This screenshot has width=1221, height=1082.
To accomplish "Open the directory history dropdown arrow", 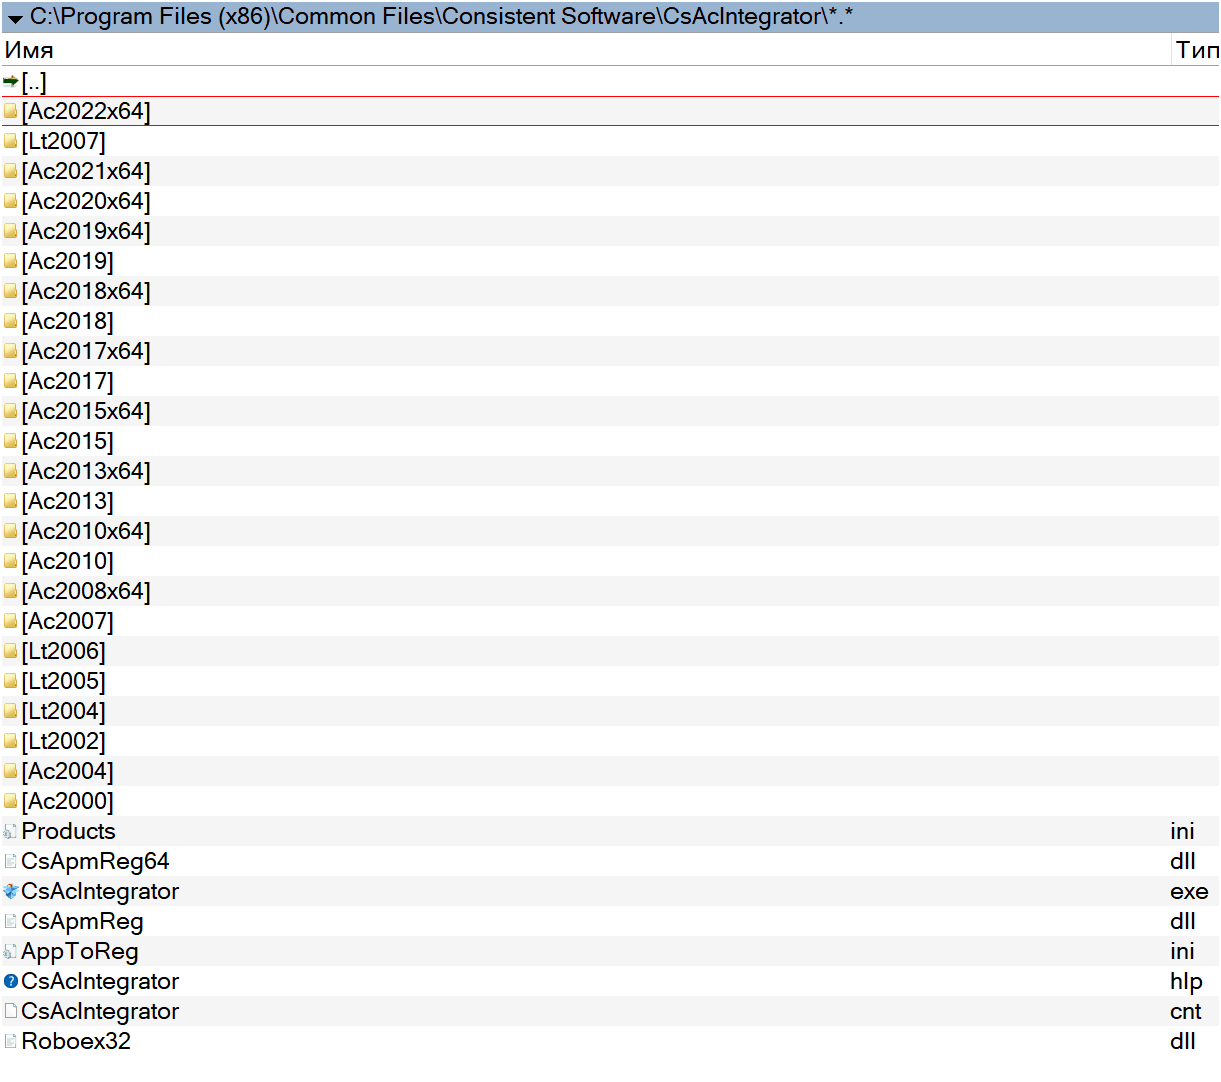I will (x=15, y=18).
